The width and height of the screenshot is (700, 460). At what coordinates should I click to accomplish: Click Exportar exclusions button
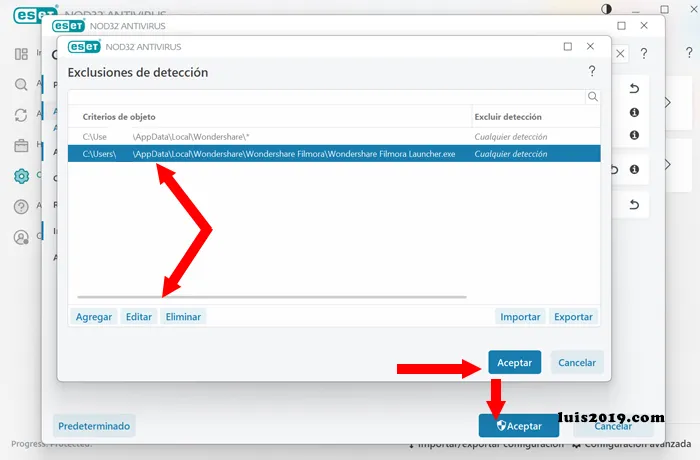click(x=573, y=317)
